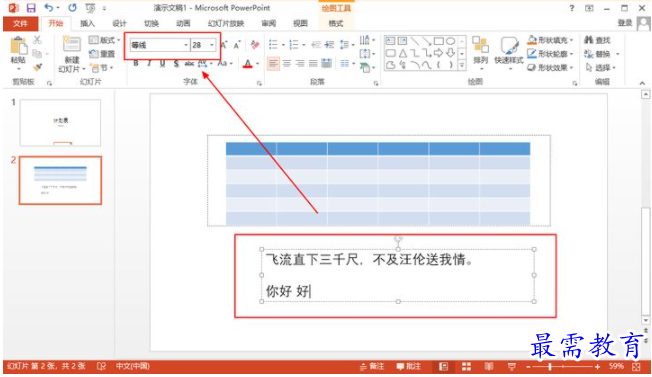
Task: Open the Section (节) dropdown
Action: click(102, 67)
